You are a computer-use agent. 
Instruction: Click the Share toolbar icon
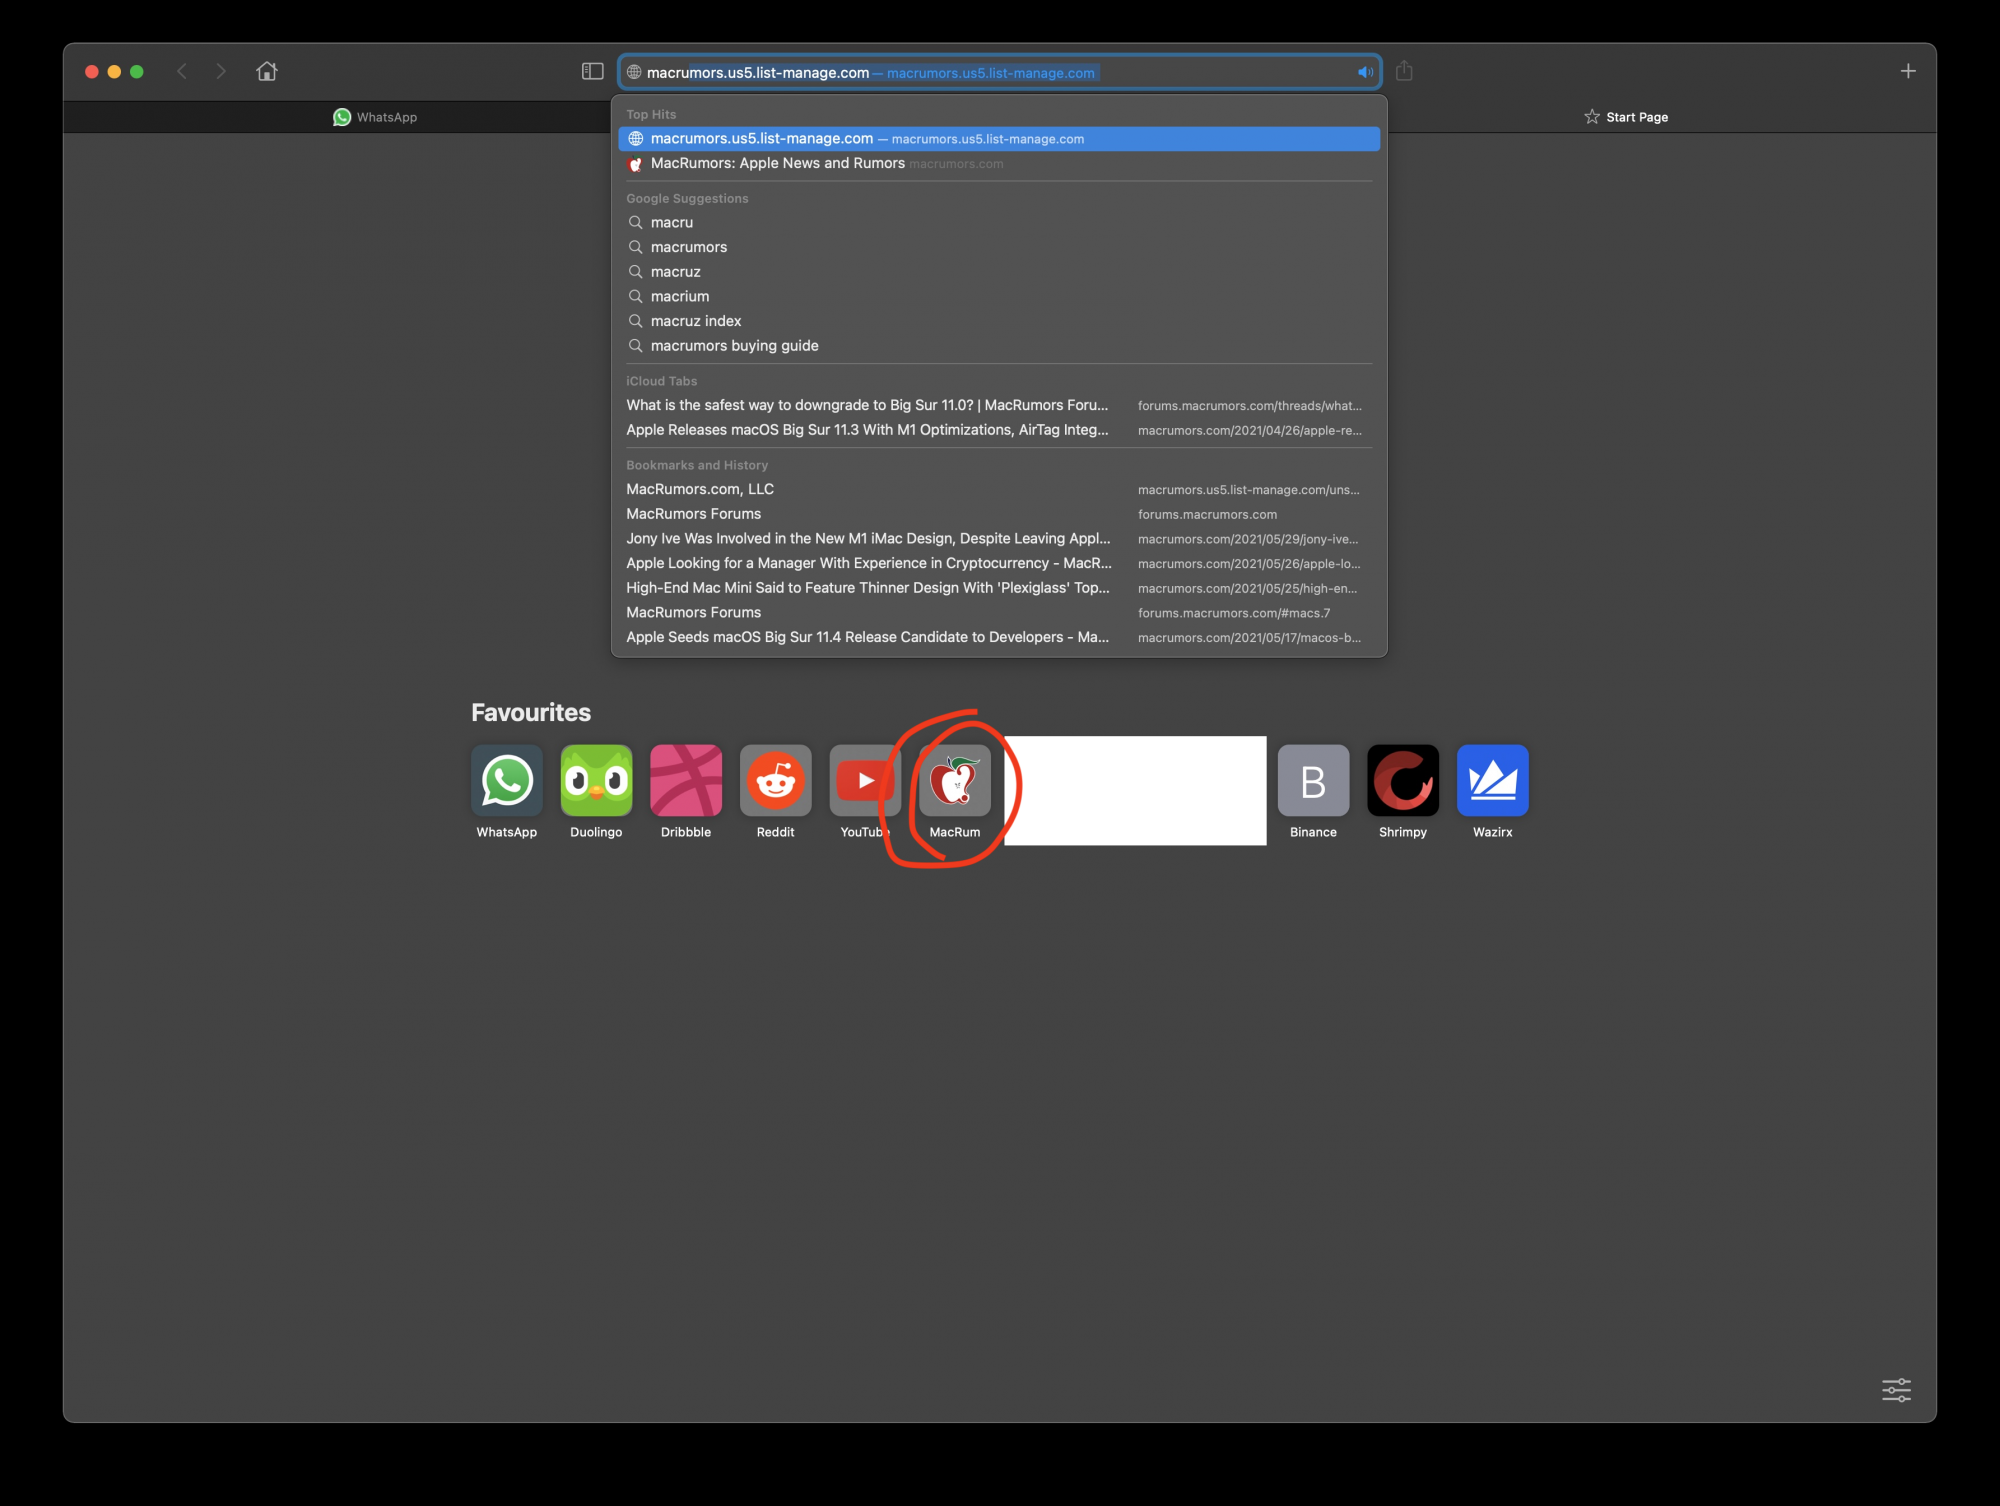(1404, 71)
